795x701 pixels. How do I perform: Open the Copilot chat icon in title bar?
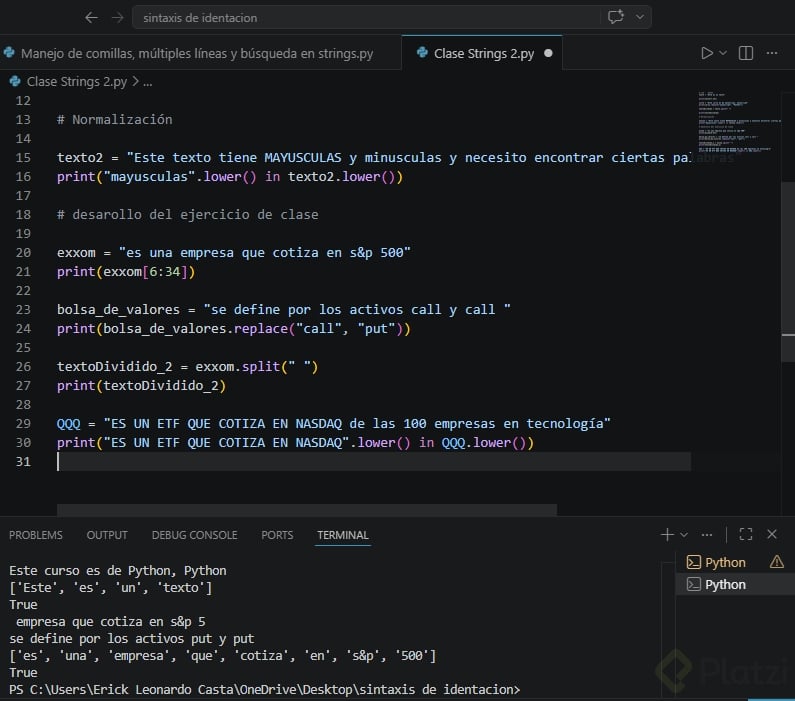coord(616,17)
